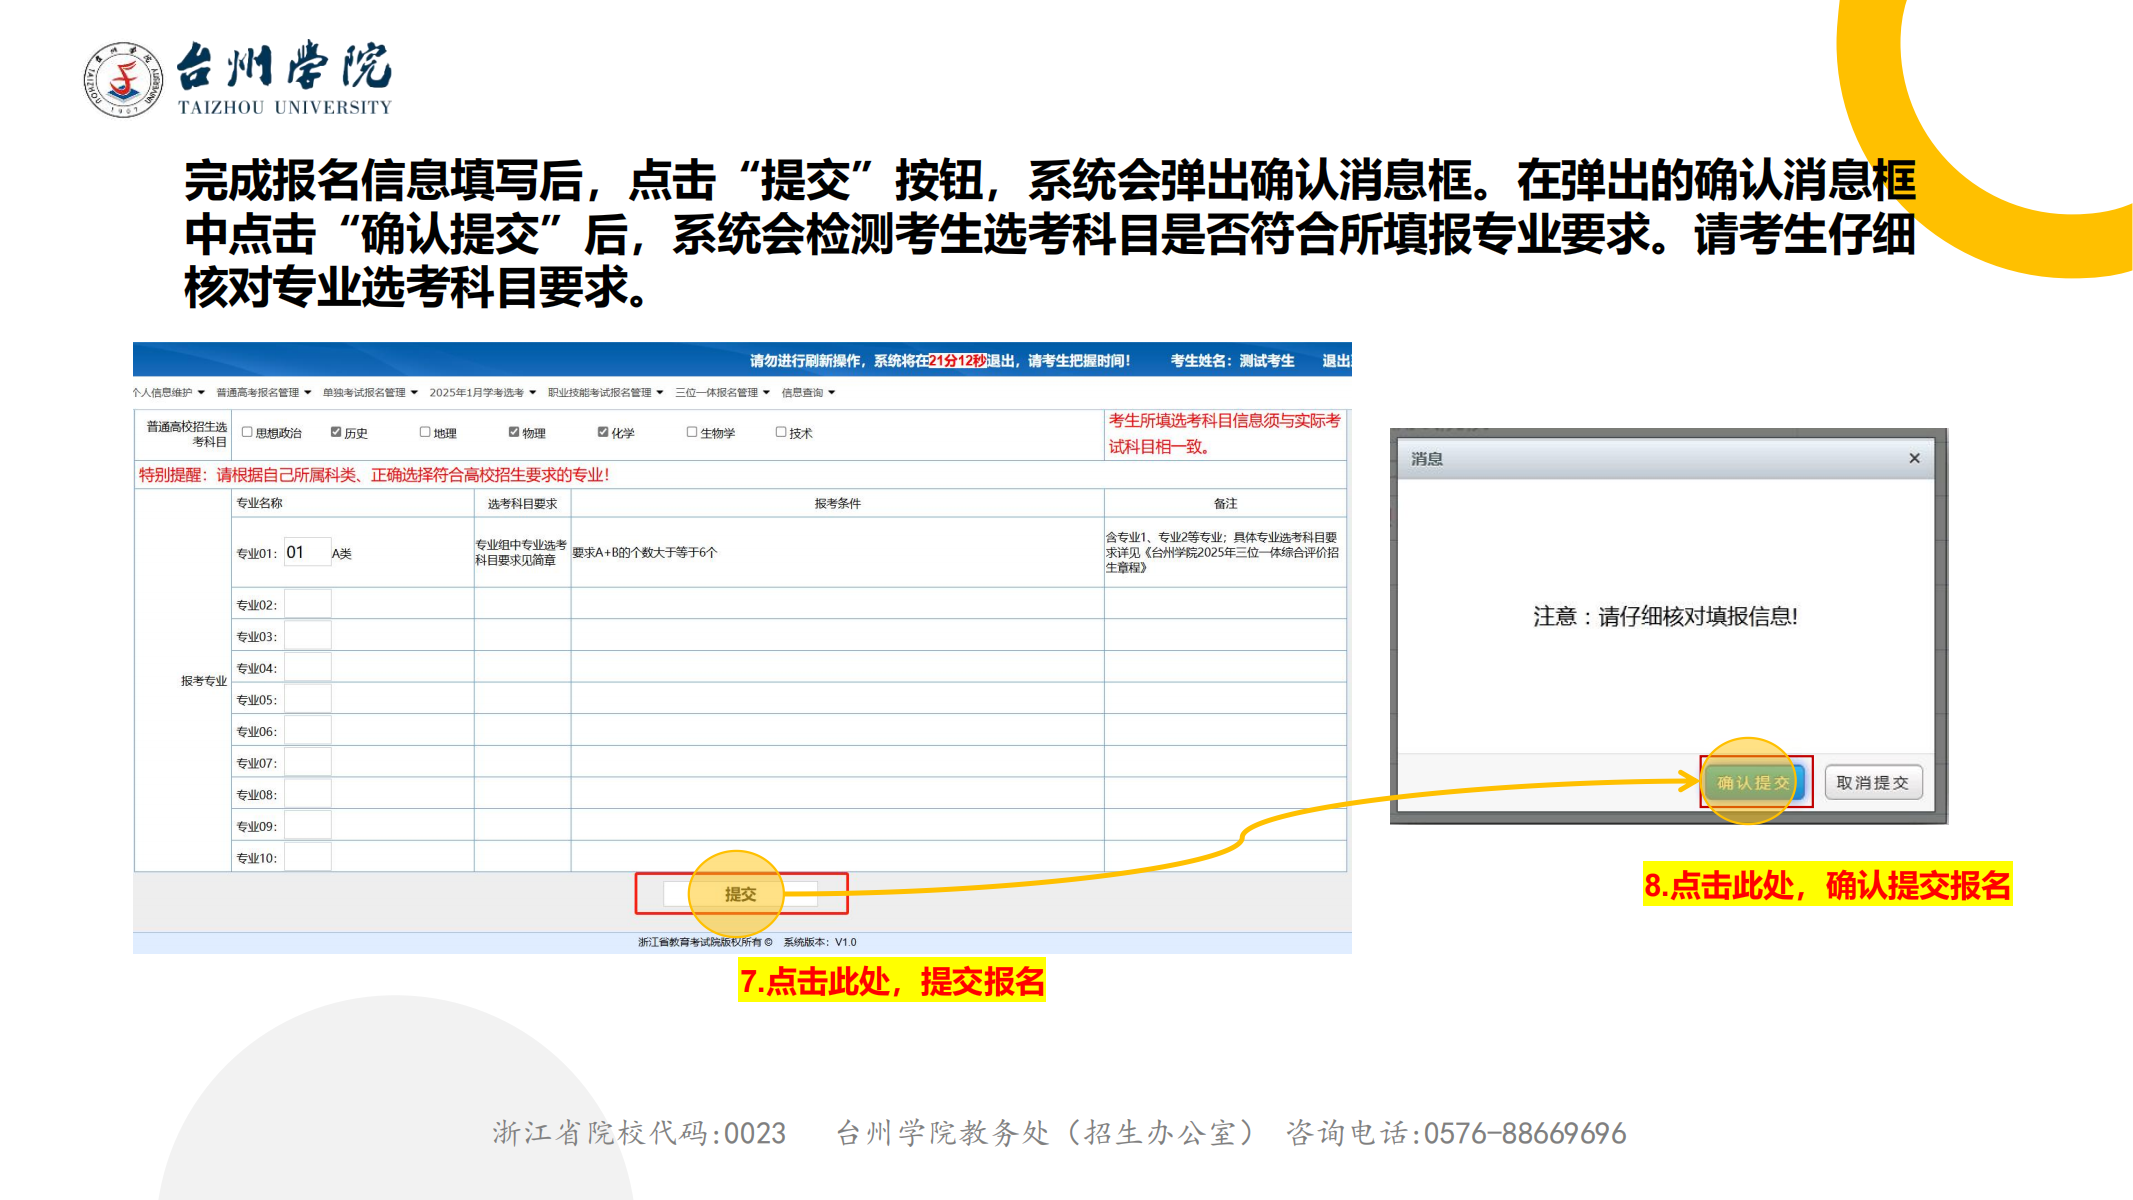Check the 生物学 subject checkbox

pos(692,432)
